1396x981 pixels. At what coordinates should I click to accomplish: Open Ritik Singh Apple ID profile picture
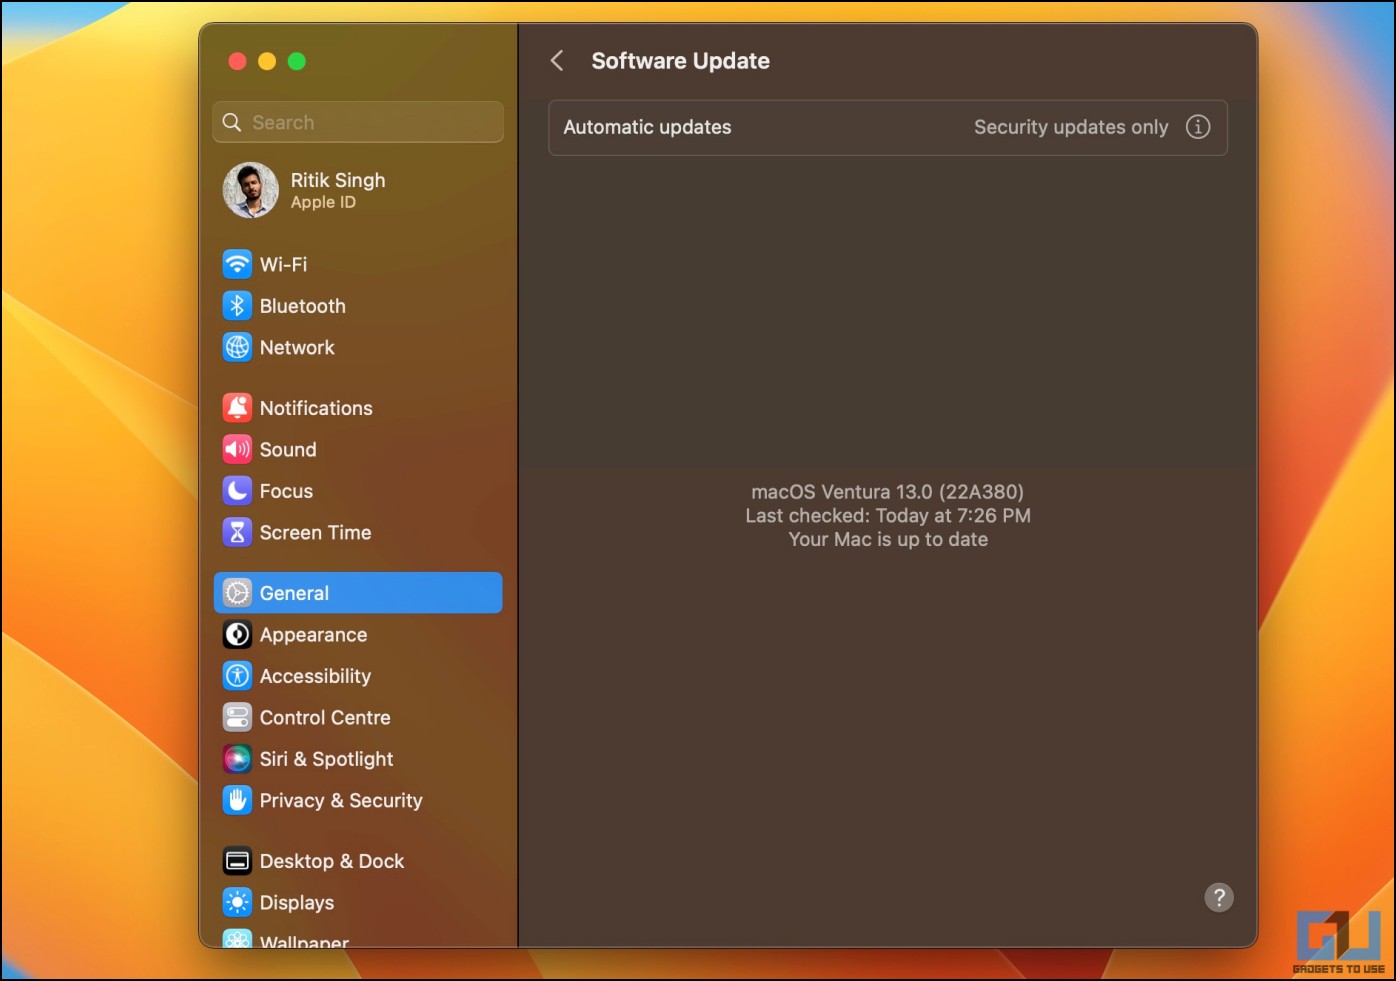pyautogui.click(x=250, y=190)
